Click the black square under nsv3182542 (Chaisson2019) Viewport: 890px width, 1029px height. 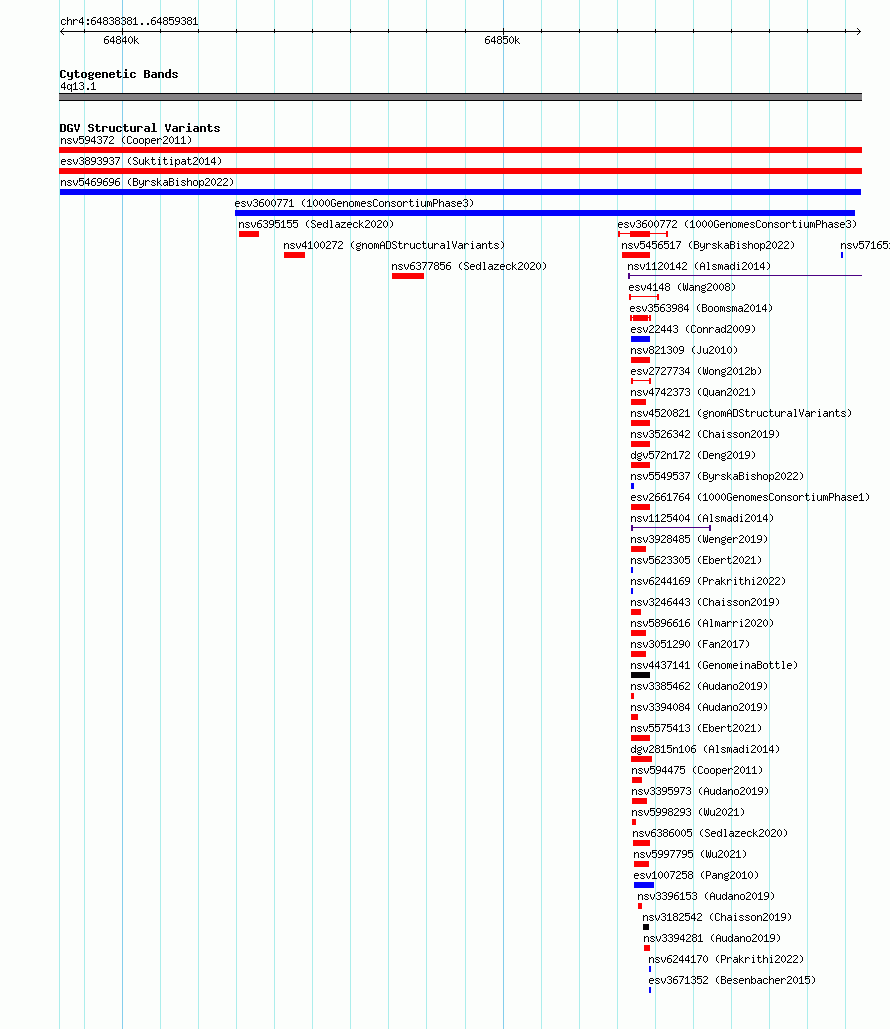coord(646,927)
